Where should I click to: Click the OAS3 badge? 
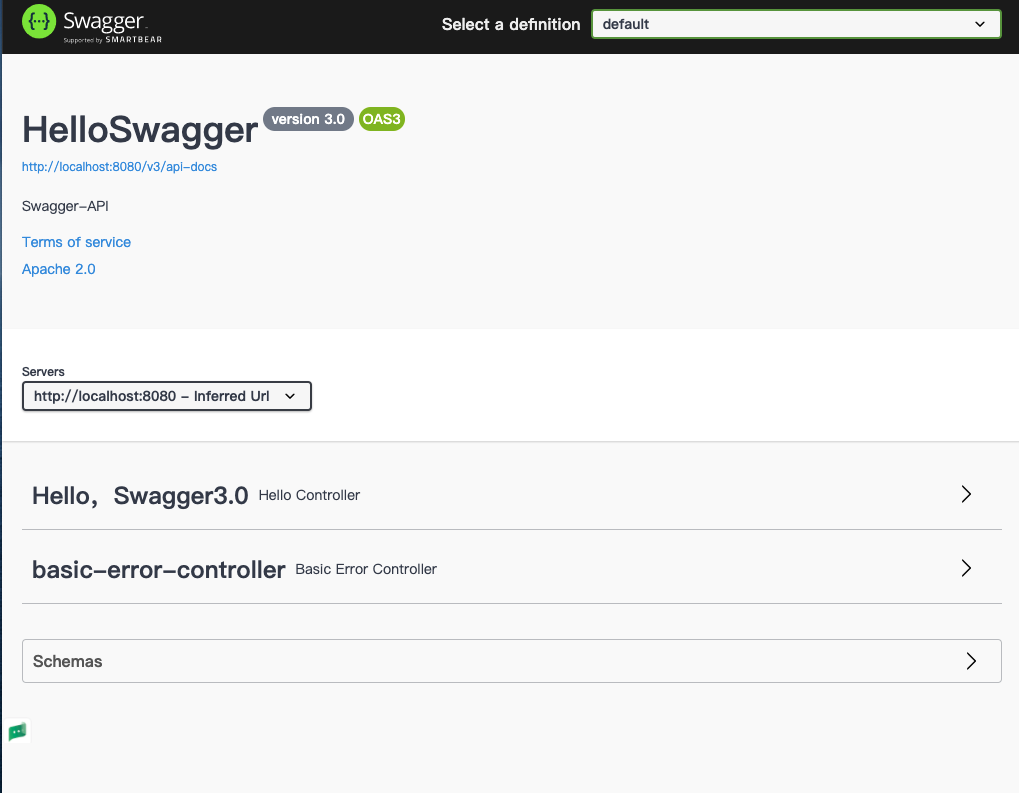[381, 119]
